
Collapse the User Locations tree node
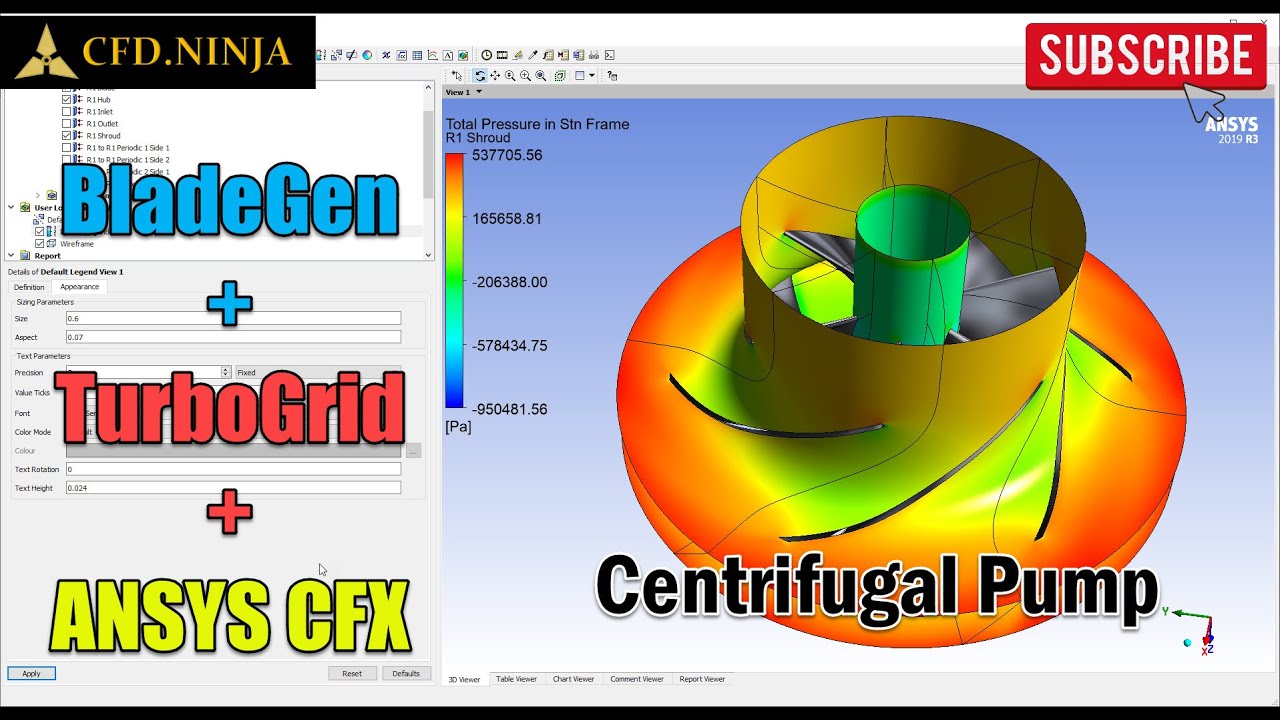click(11, 208)
